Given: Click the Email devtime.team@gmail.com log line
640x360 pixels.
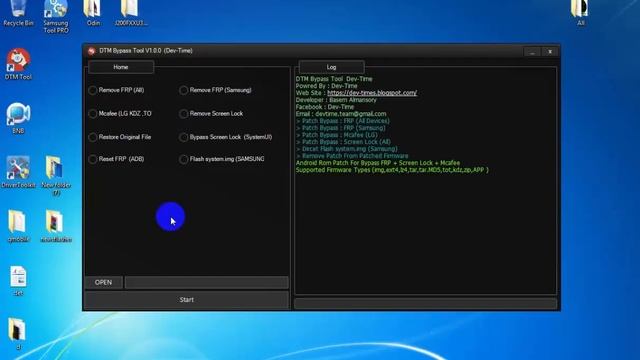Looking at the screenshot, I should (x=341, y=114).
